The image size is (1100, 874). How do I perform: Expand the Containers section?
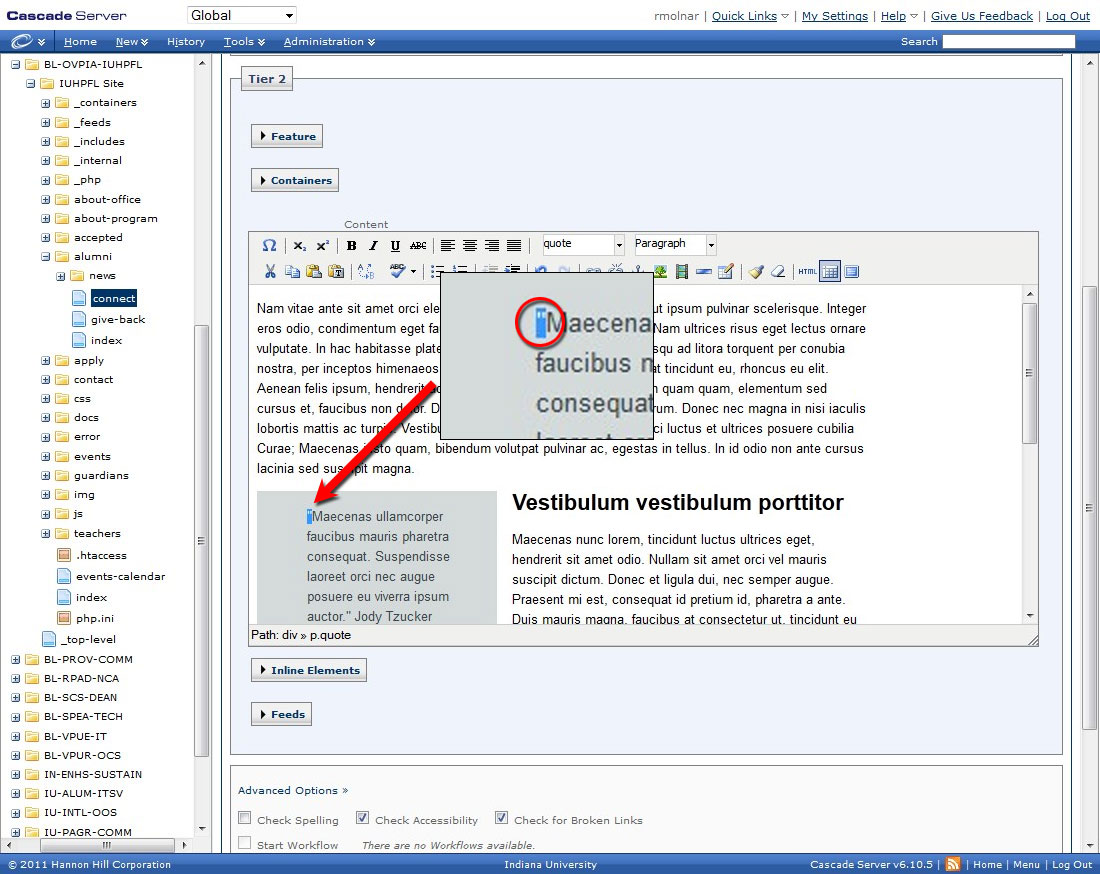294,180
